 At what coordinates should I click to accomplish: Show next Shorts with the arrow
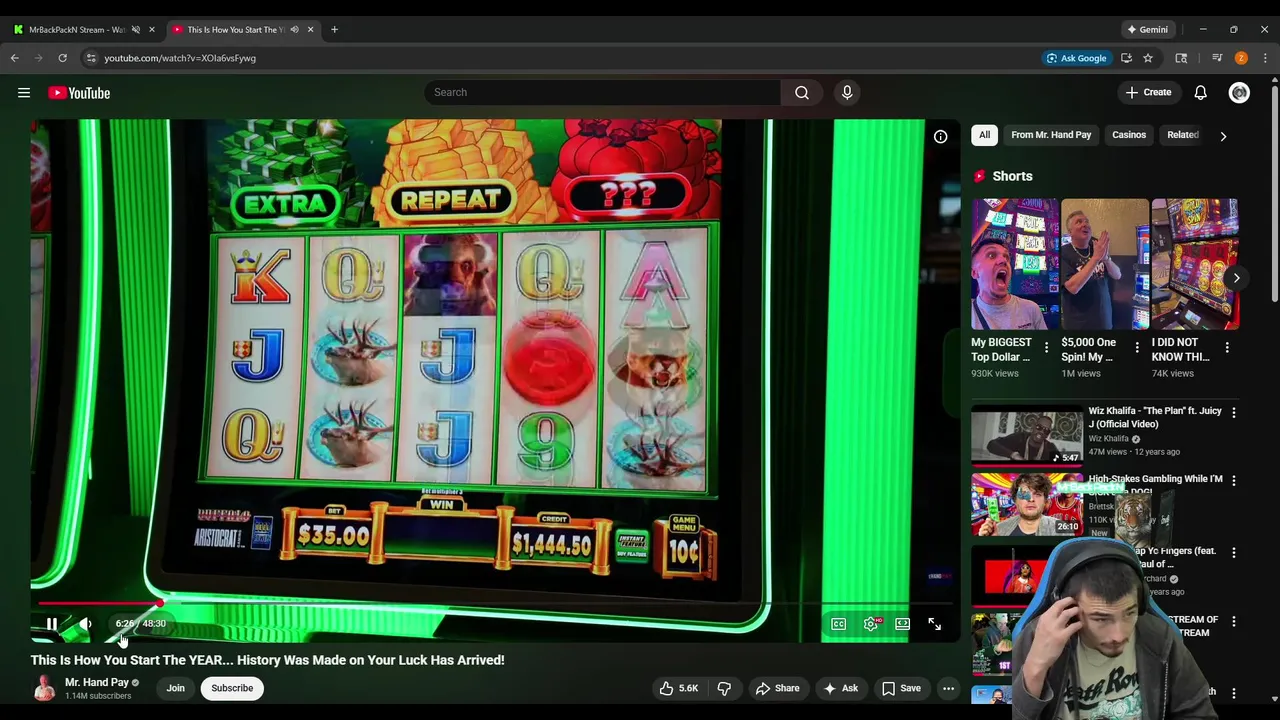[1237, 278]
